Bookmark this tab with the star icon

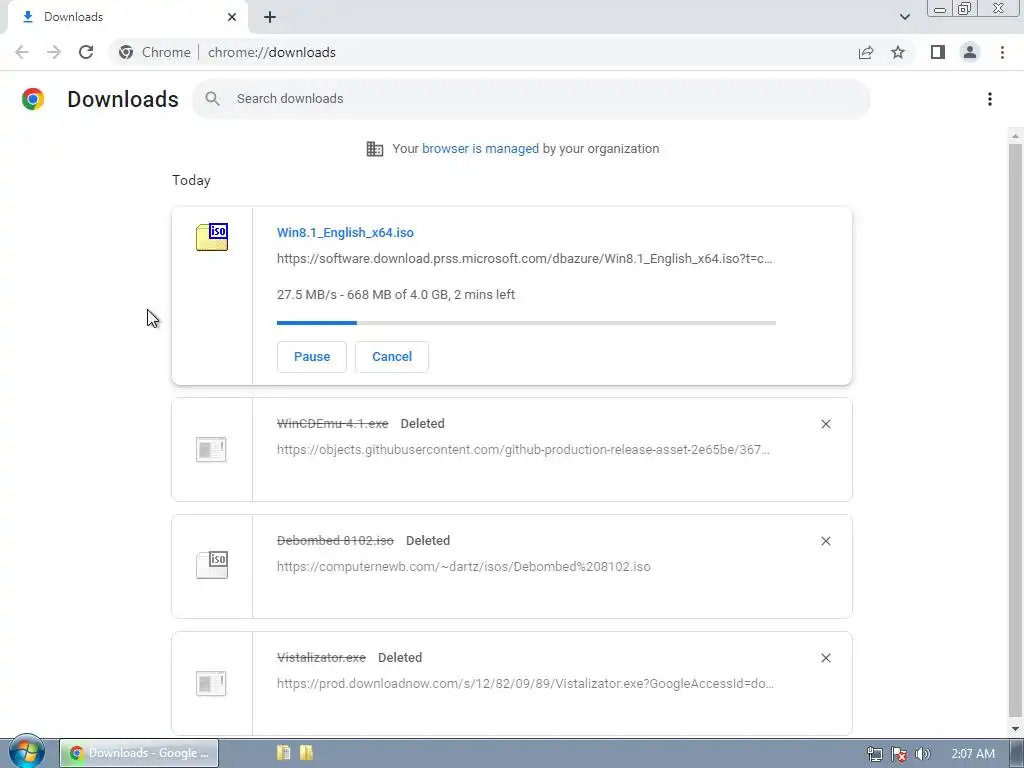898,52
